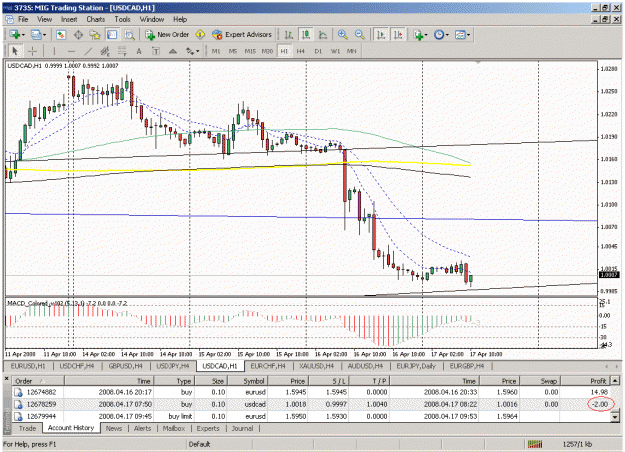This screenshot has height=452, width=625.
Task: Open the Profiles dropdown arrow
Action: 45,35
